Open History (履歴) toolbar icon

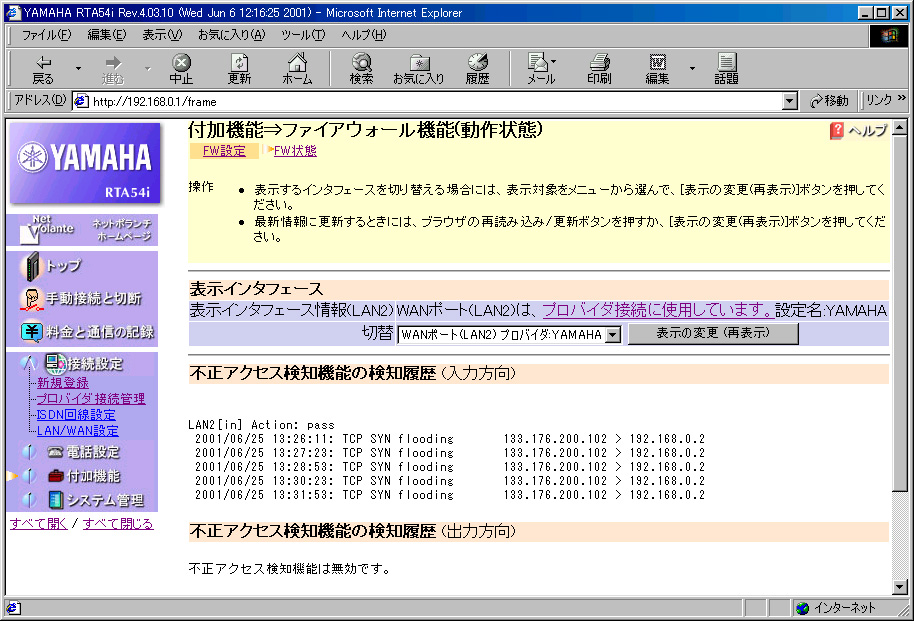(477, 68)
